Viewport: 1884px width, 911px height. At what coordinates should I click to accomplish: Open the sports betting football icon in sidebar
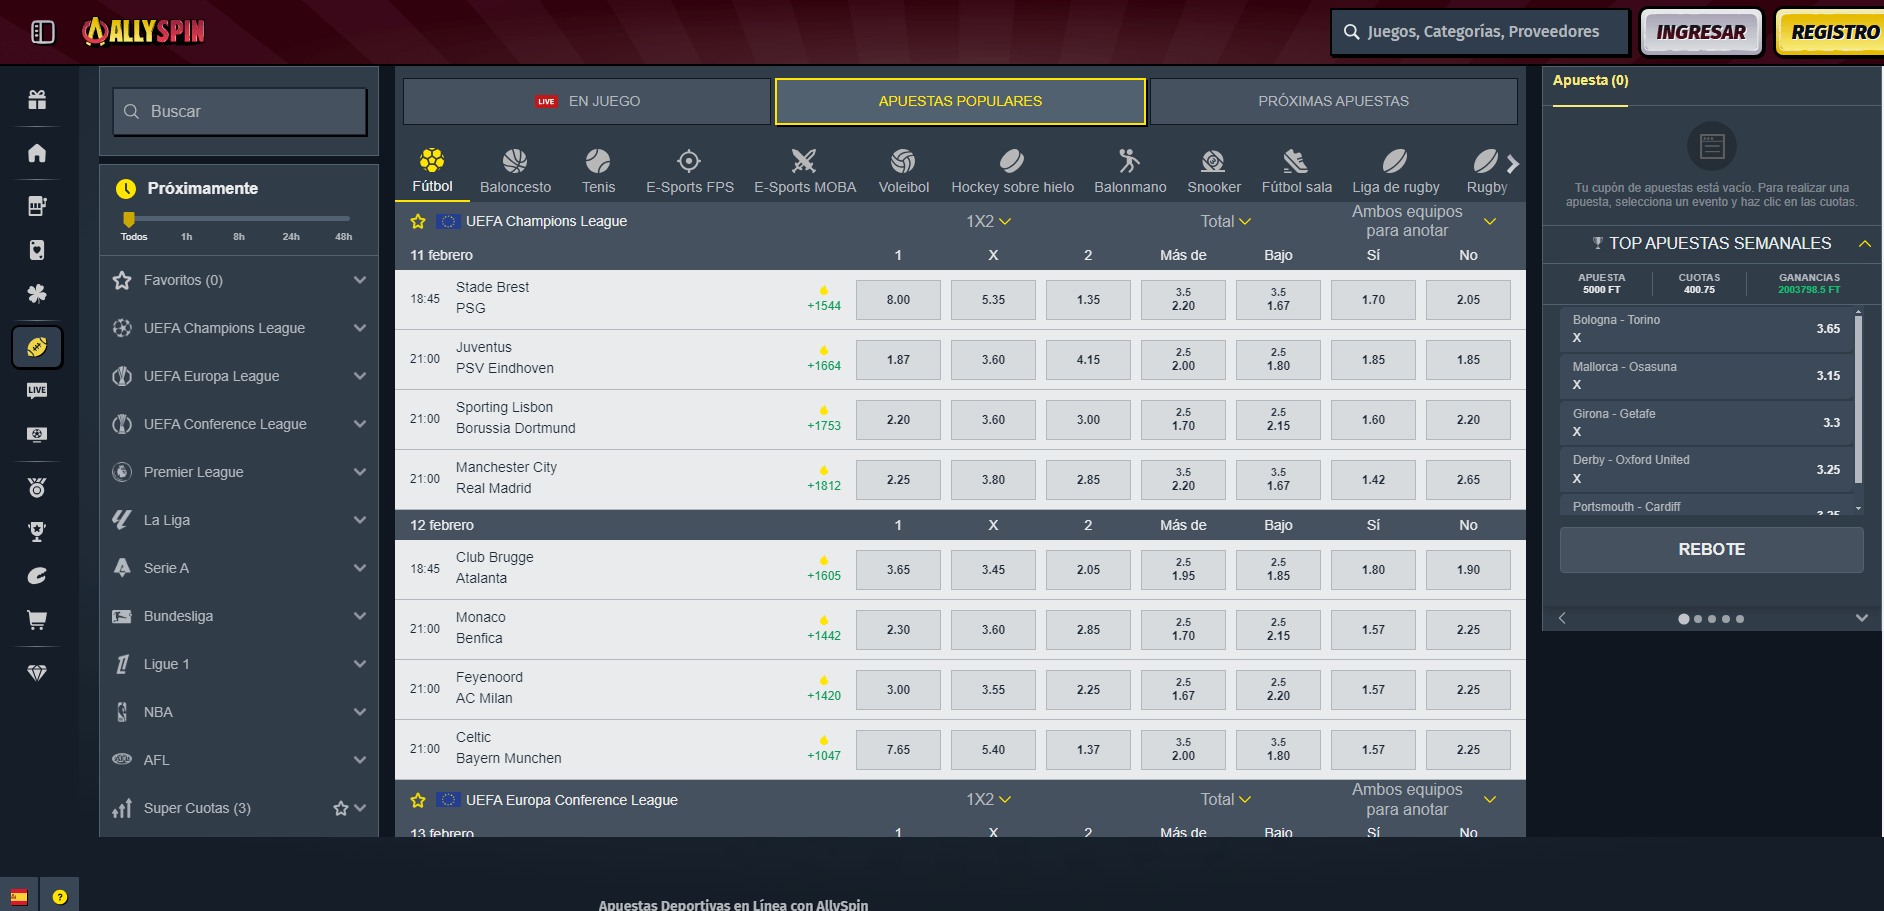[37, 347]
